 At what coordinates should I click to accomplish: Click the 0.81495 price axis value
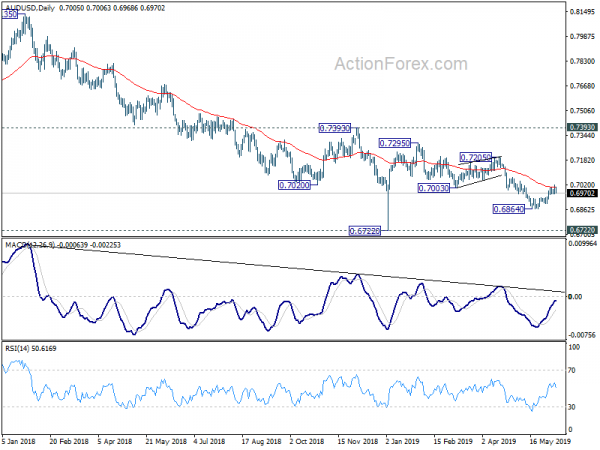tap(582, 12)
